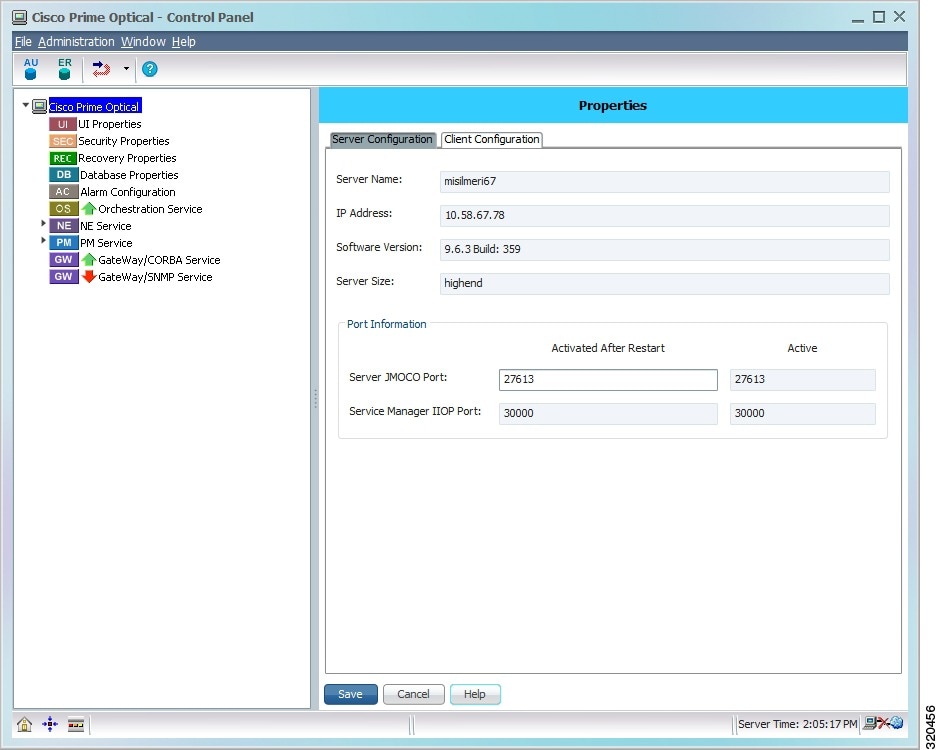Click the four-arrows icon in status bar
Image resolution: width=936 pixels, height=750 pixels.
[50, 725]
